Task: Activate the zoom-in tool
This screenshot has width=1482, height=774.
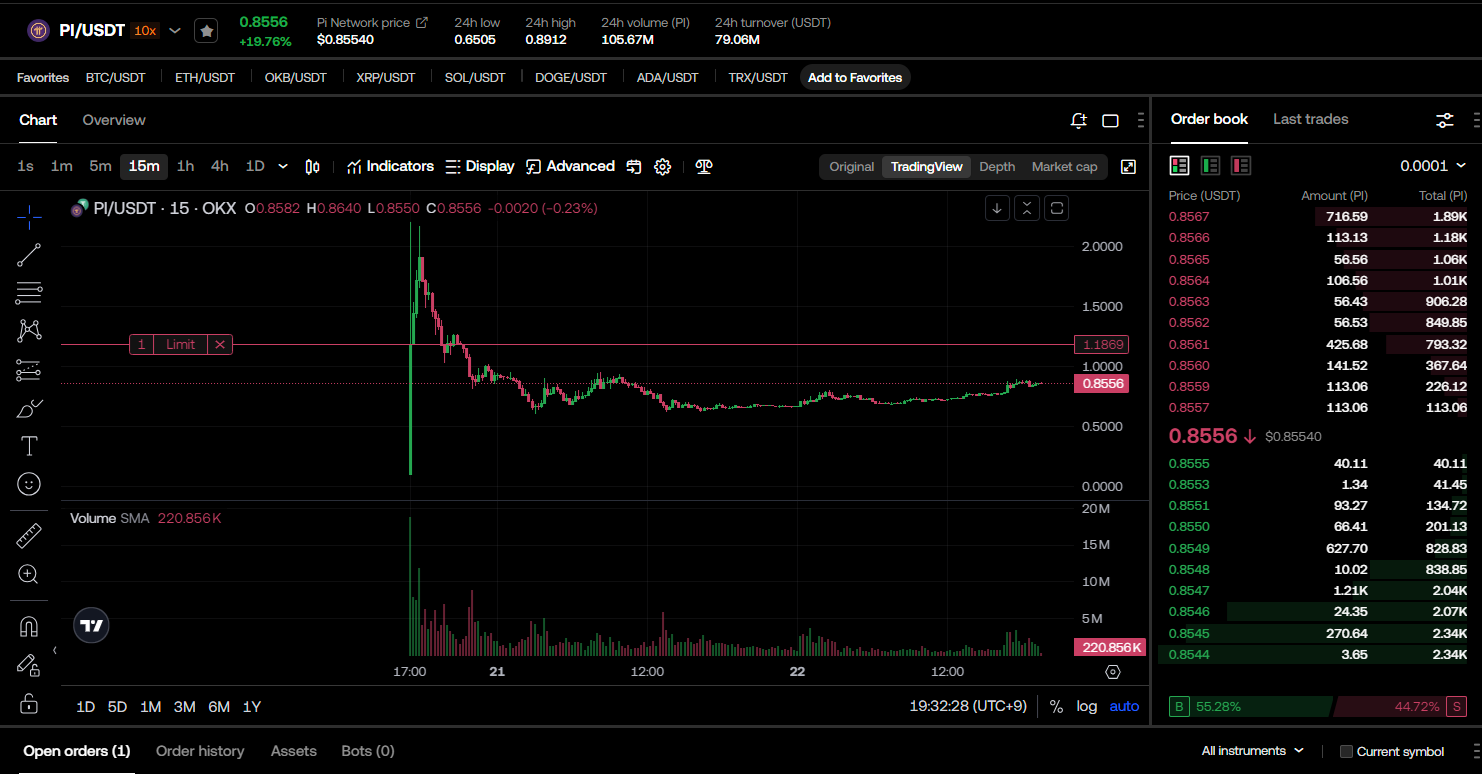Action: point(29,574)
